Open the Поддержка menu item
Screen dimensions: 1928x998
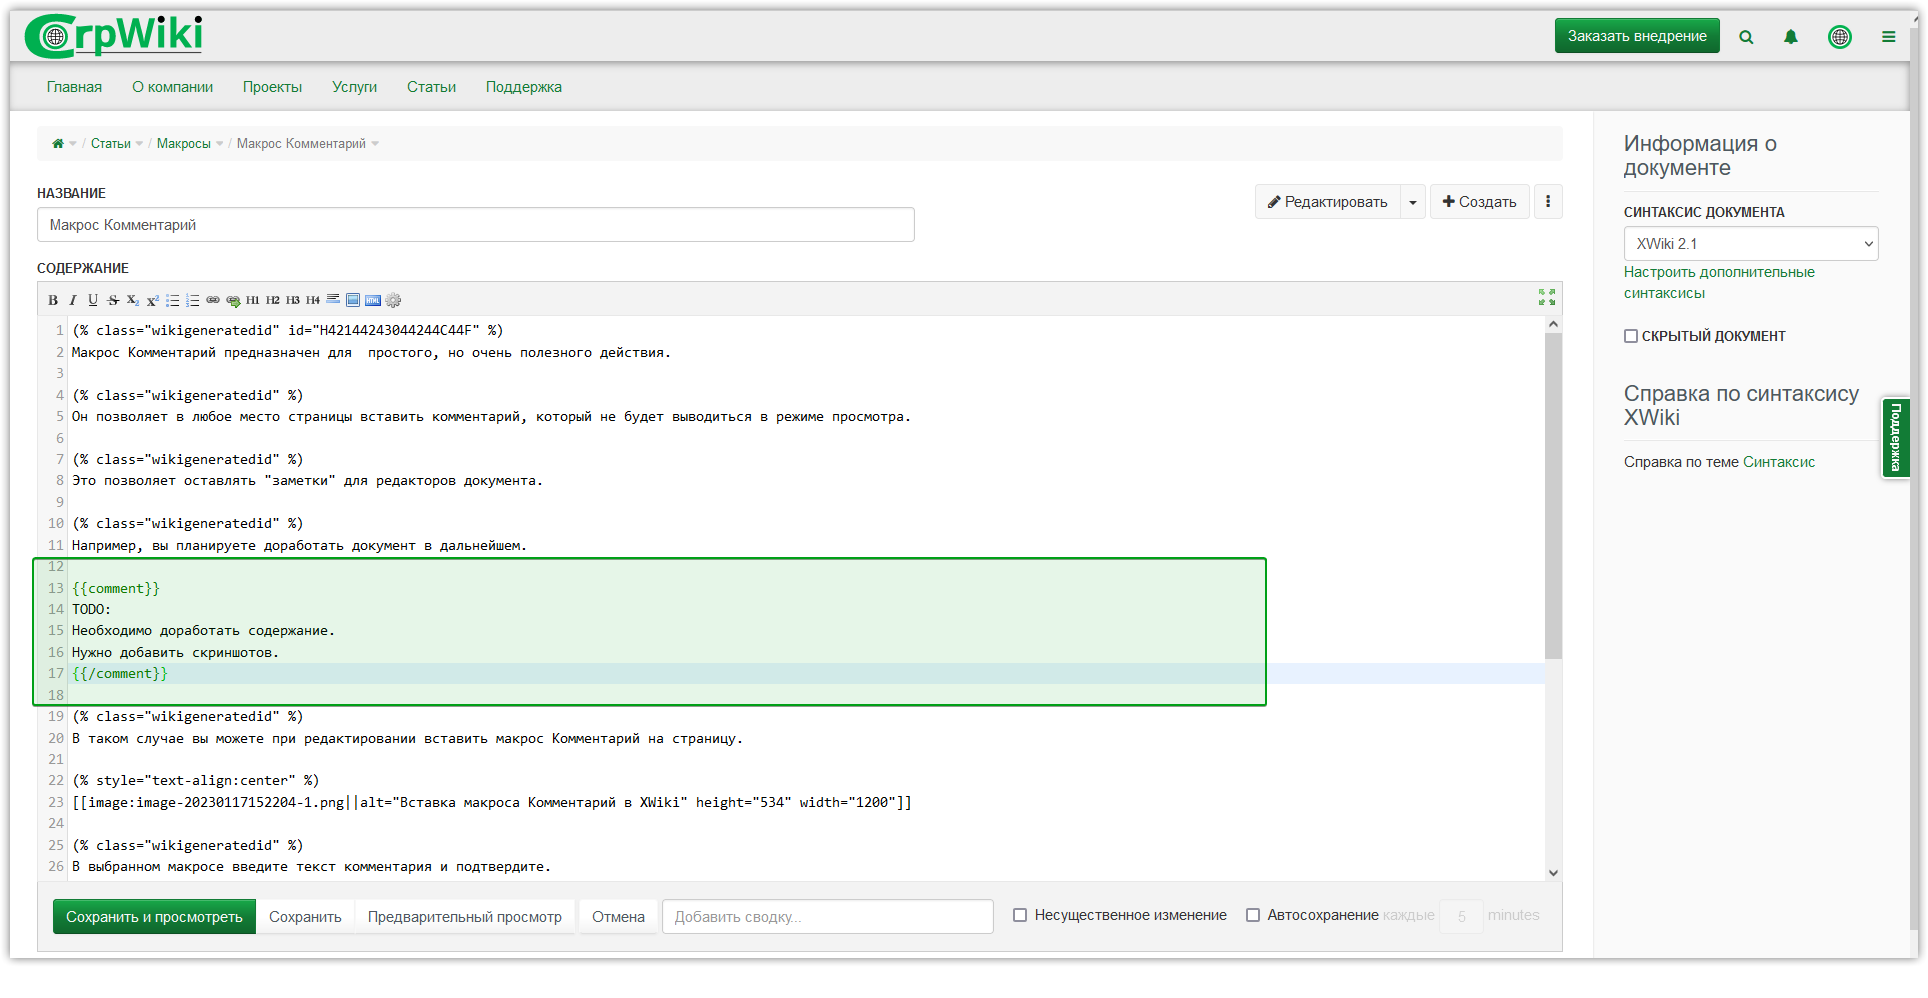click(x=524, y=87)
